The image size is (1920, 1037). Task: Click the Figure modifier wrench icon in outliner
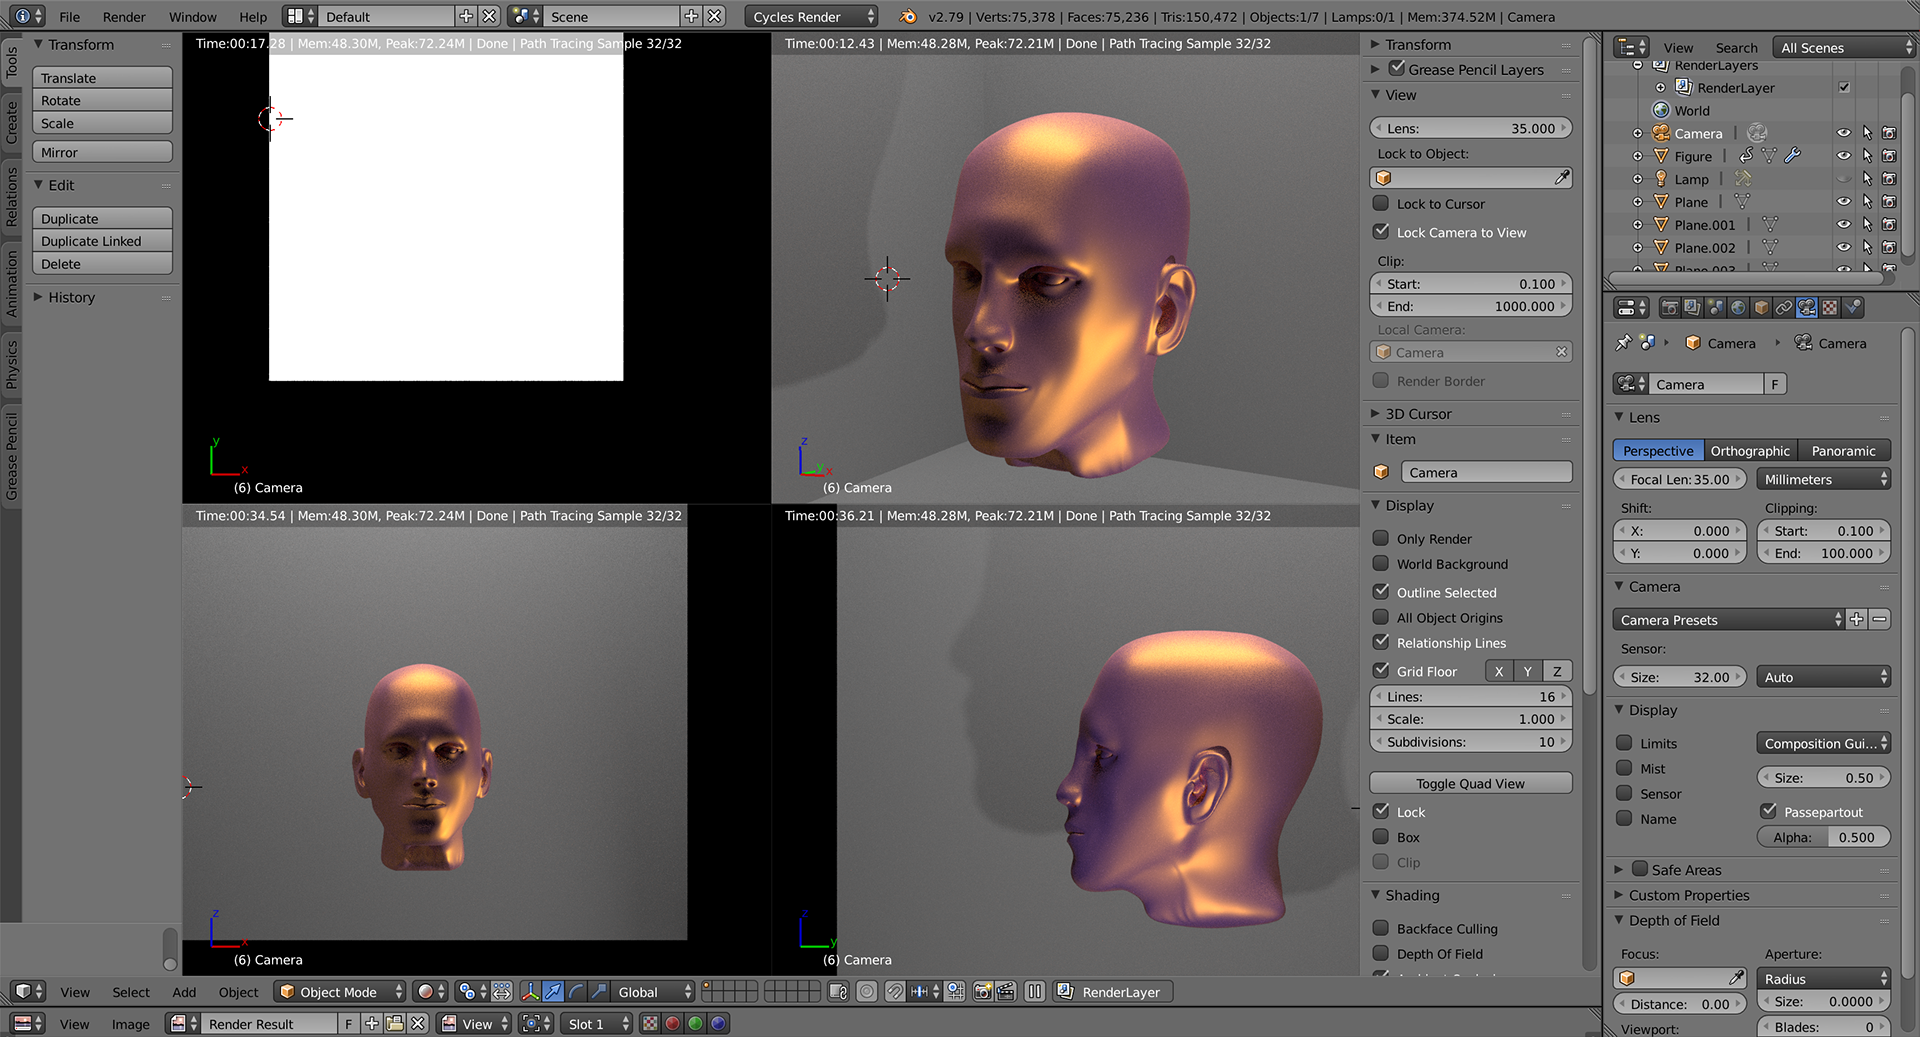point(1792,156)
